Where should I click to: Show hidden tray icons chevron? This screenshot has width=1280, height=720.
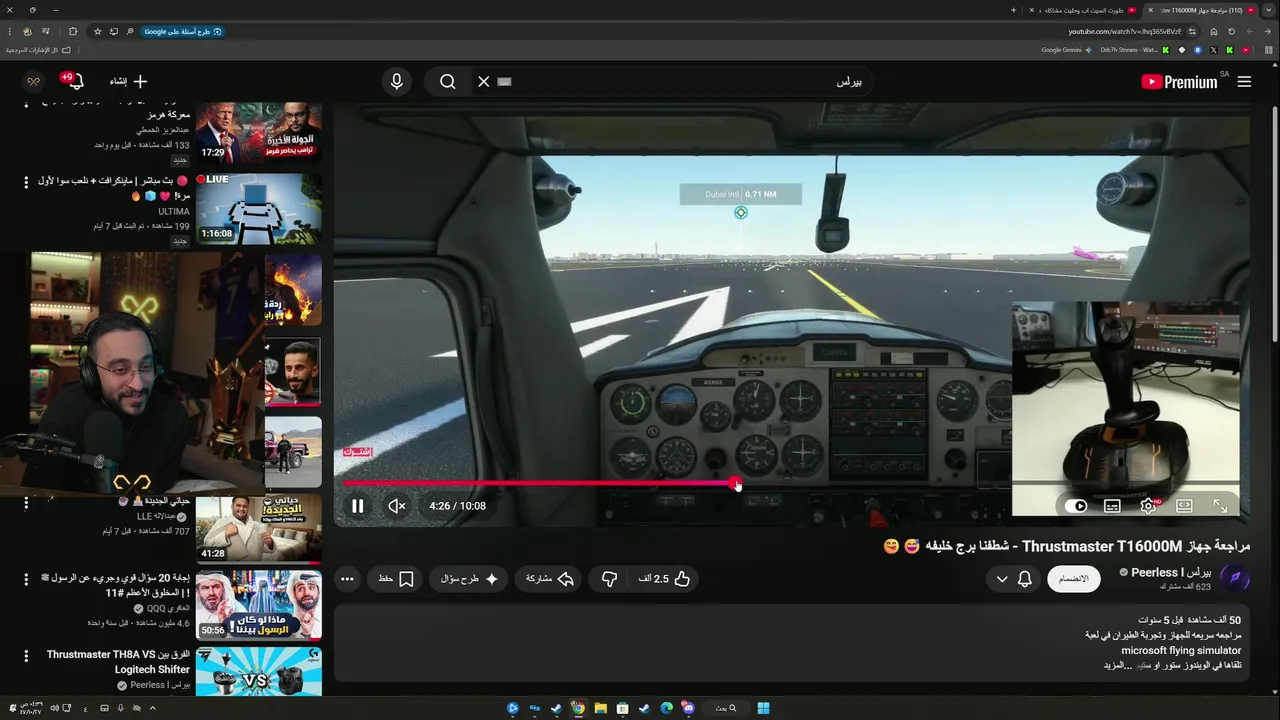(152, 708)
